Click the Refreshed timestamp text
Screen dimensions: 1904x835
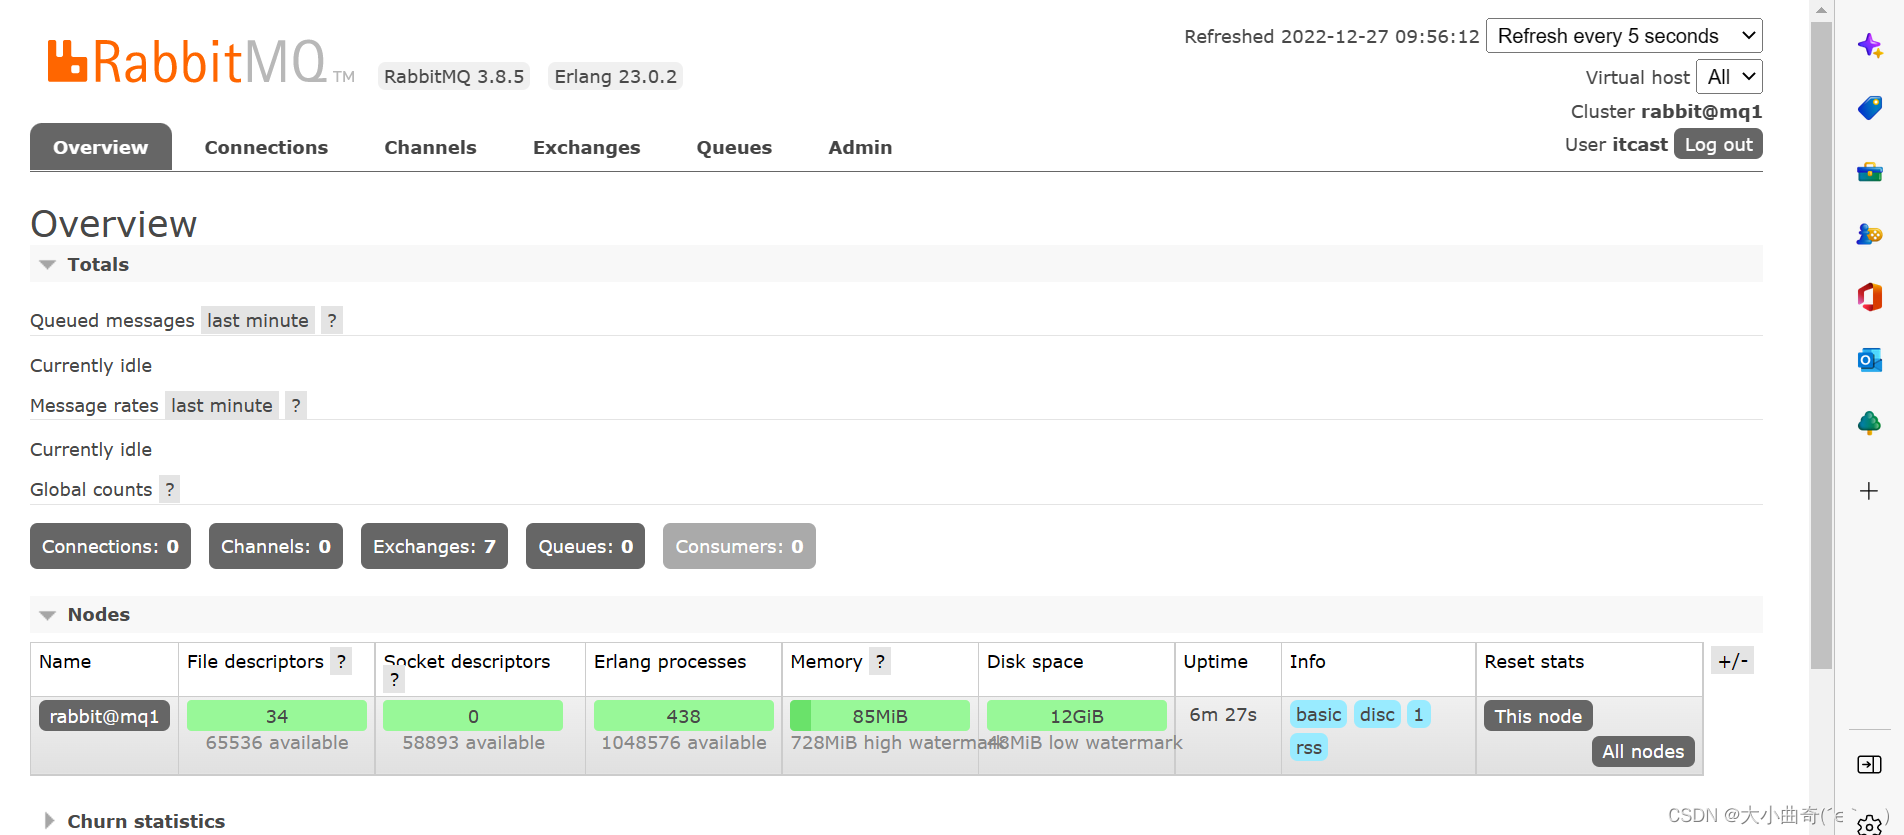pos(1332,36)
